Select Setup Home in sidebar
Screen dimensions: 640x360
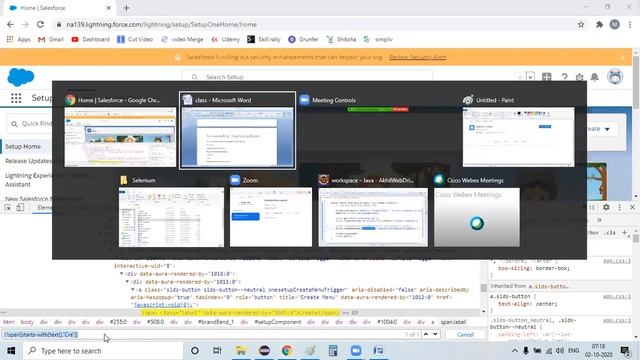(23, 147)
